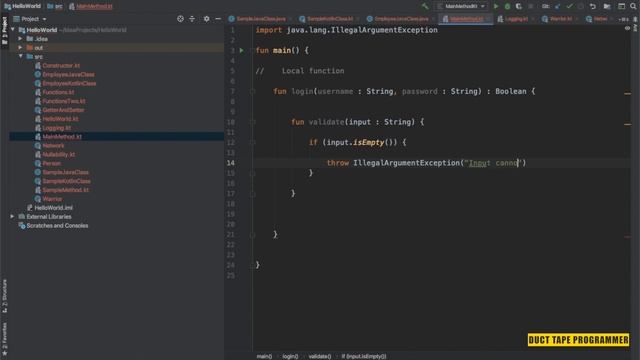Viewport: 640px width, 360px height.
Task: Open Project Structure folder icon in toolbar
Action: [607, 6]
